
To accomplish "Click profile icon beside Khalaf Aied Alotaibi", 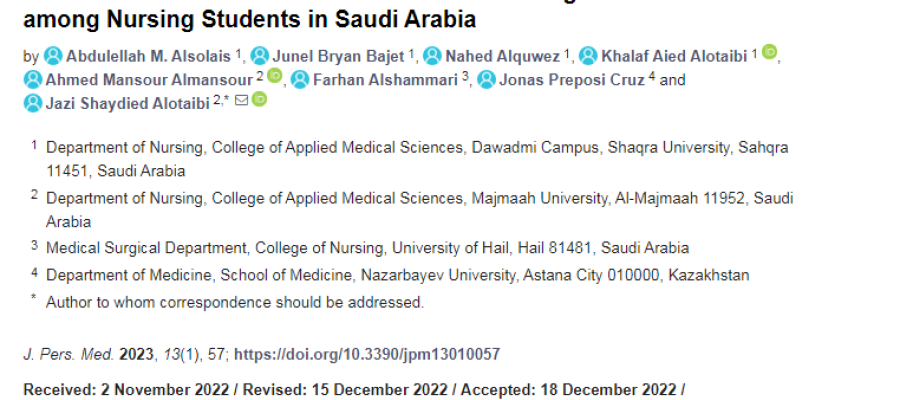I will (x=588, y=56).
